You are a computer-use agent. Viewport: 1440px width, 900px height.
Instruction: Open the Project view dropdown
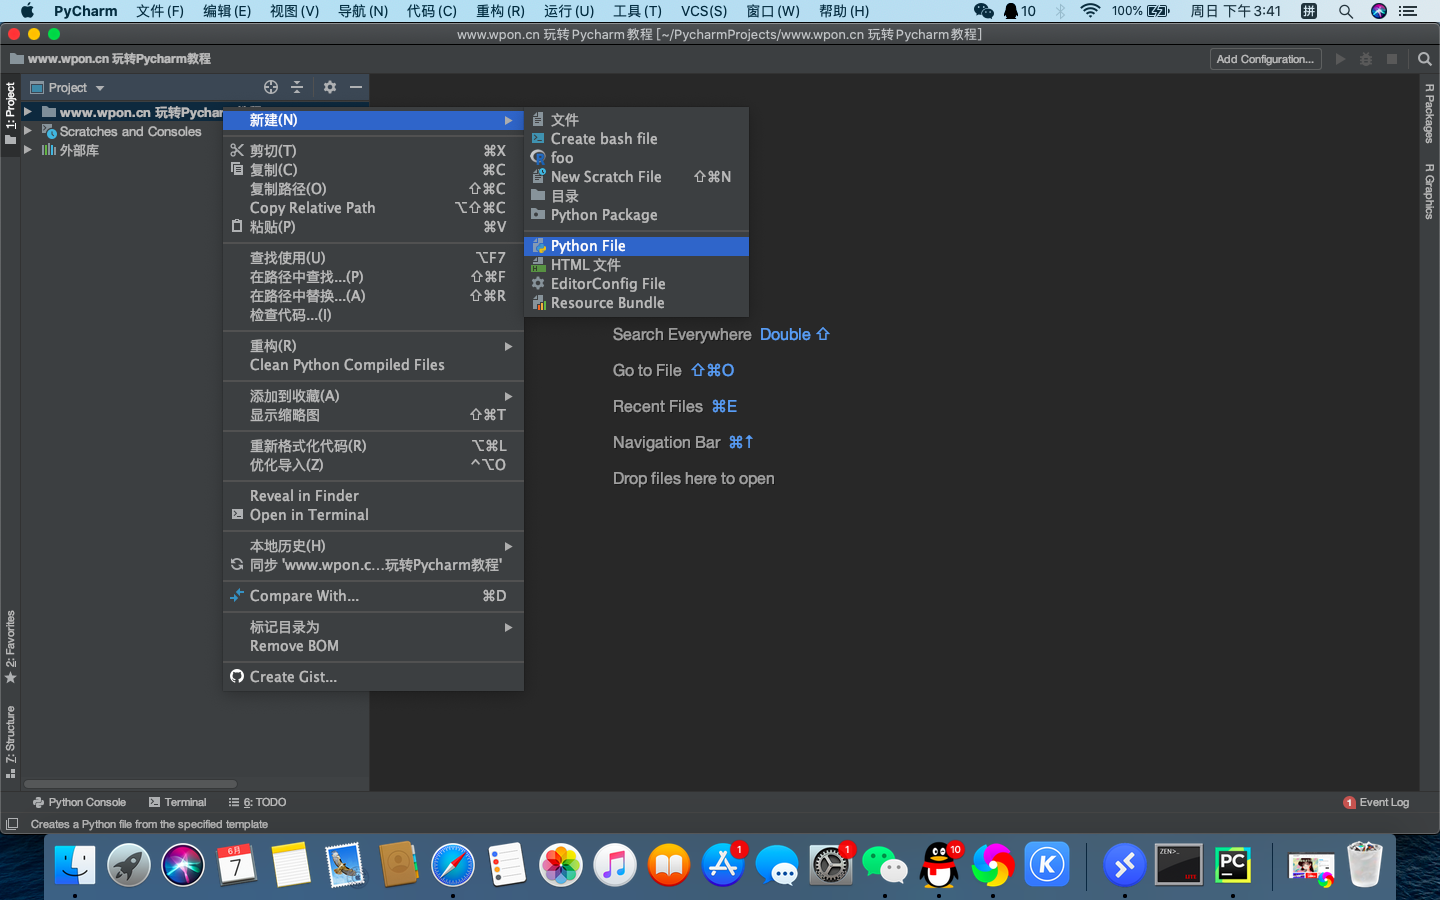(67, 88)
